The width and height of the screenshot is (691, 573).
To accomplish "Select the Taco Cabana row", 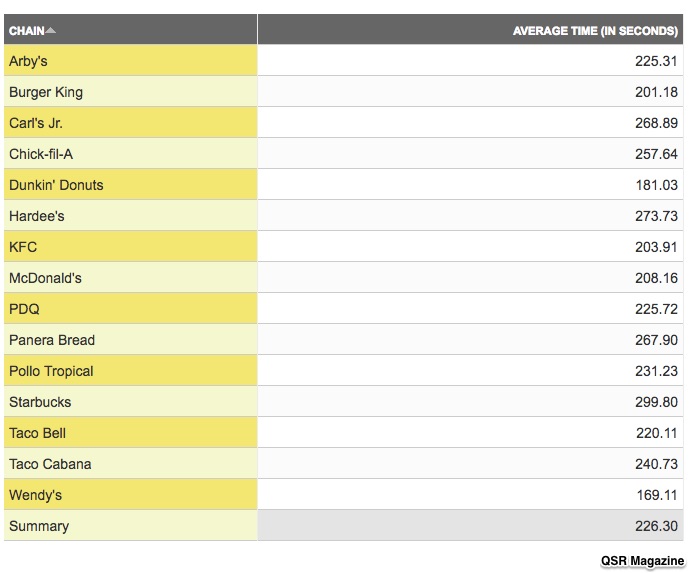I will (x=344, y=464).
